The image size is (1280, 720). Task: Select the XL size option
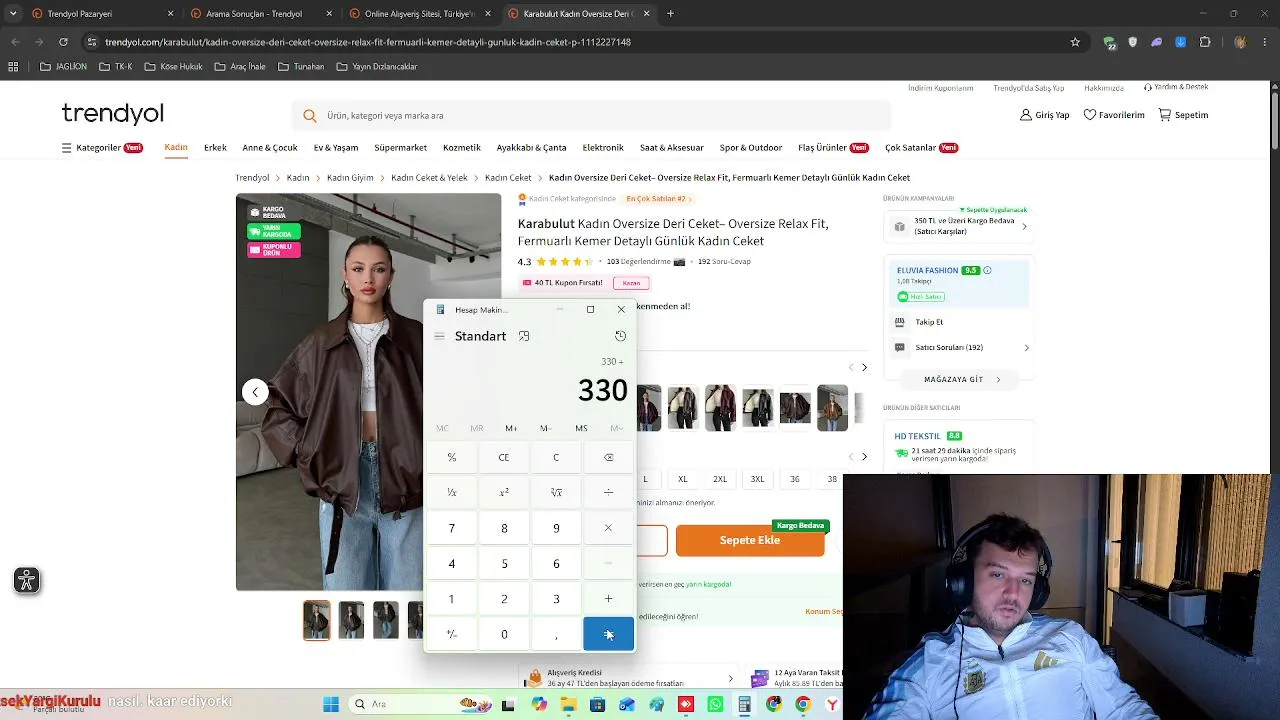683,479
